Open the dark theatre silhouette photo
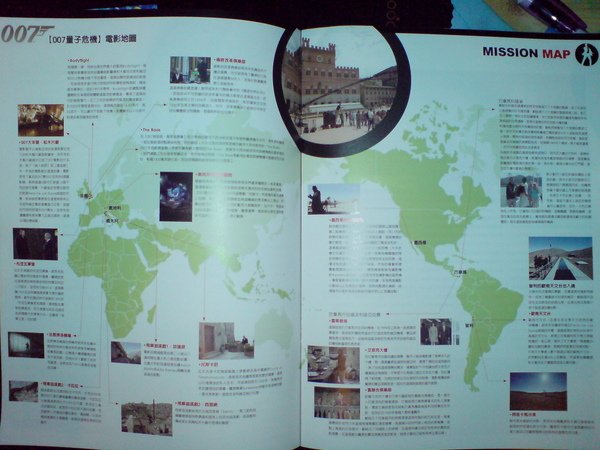The image size is (600, 450). [26, 345]
